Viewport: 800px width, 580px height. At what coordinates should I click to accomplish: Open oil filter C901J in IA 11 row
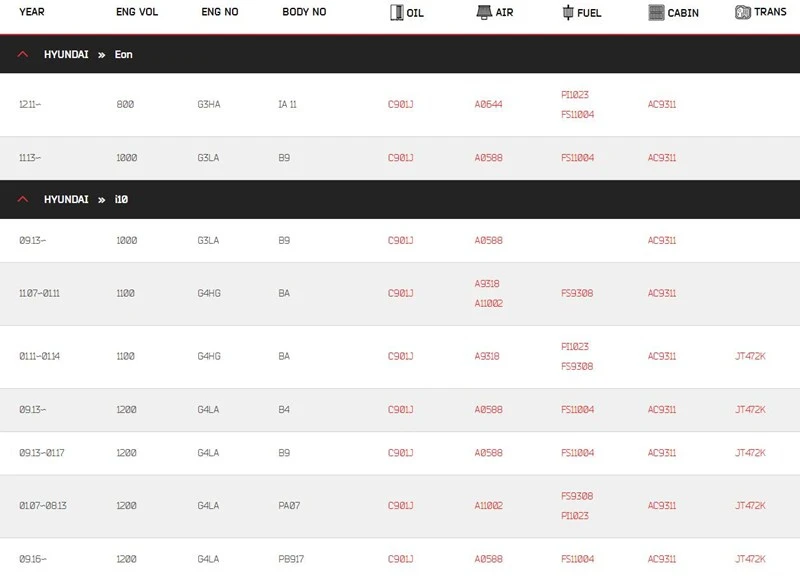click(x=401, y=104)
